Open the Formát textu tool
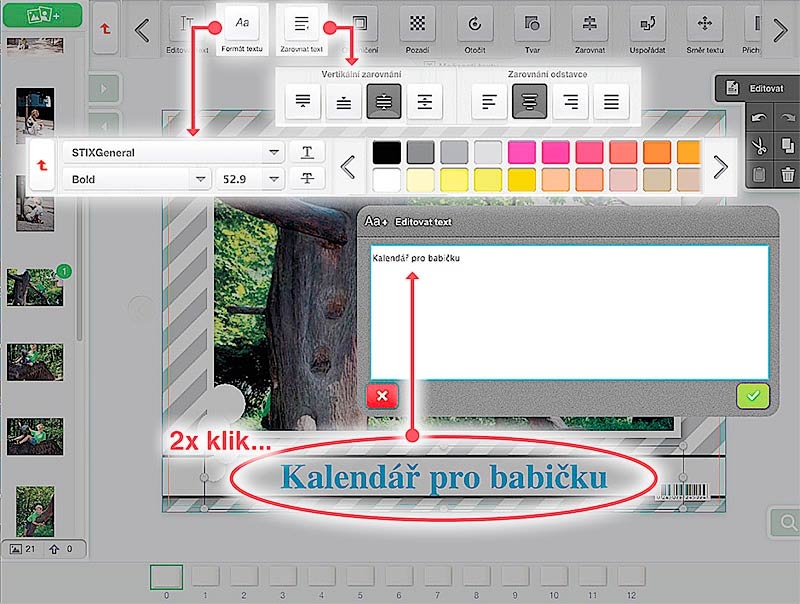Screen dimensions: 800x604 coord(242,29)
